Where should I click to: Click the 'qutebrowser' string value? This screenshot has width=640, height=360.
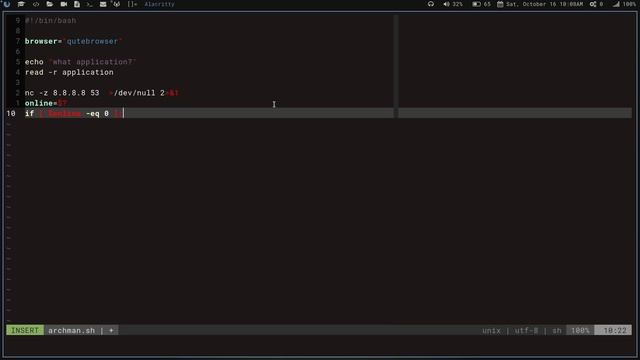(92, 41)
